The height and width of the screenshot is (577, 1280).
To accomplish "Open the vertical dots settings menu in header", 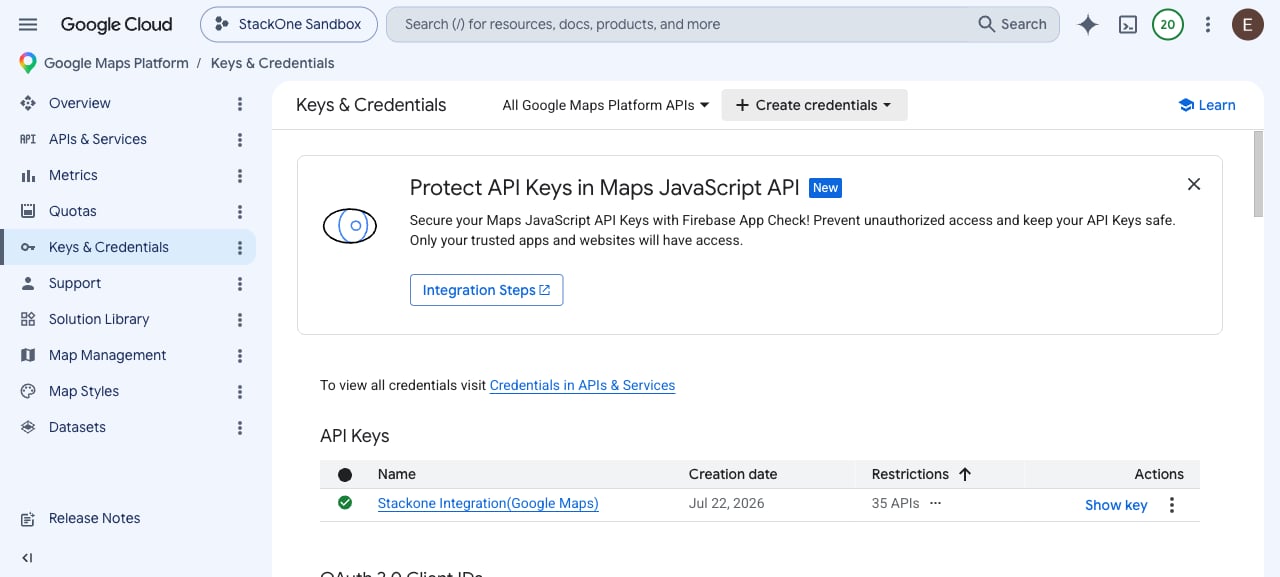I will tap(1208, 25).
